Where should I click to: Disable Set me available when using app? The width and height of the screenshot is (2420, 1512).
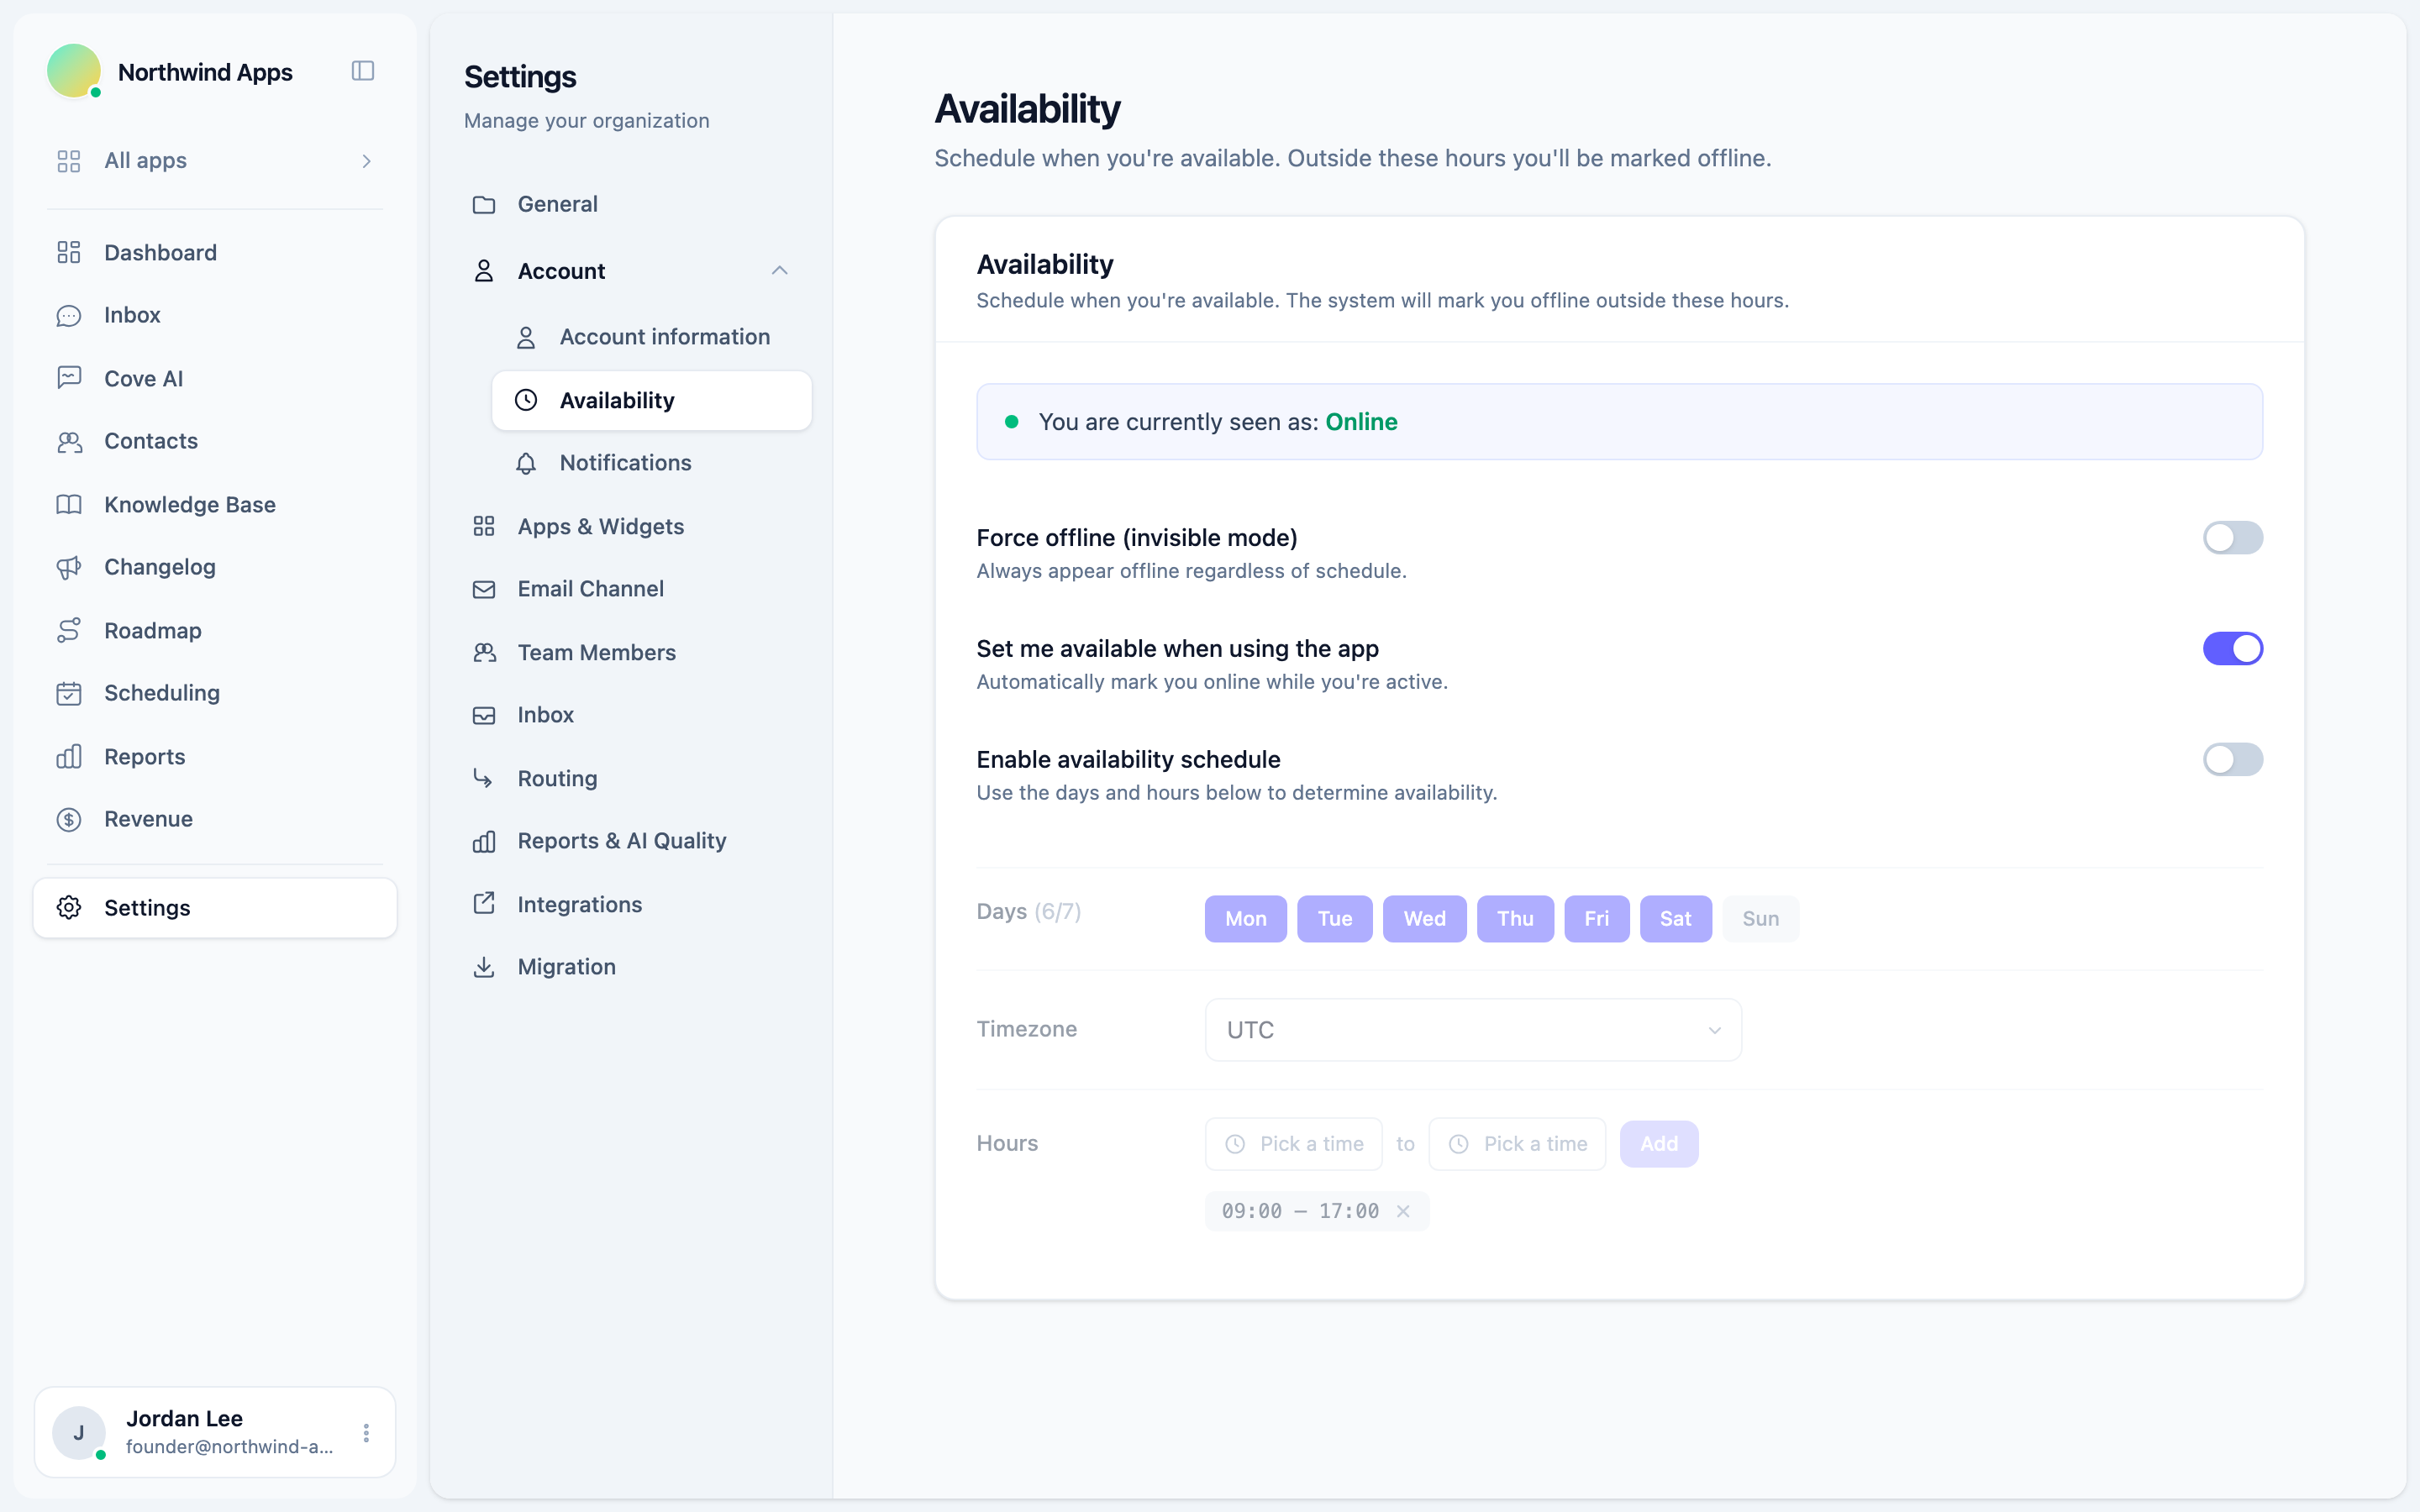tap(2232, 649)
